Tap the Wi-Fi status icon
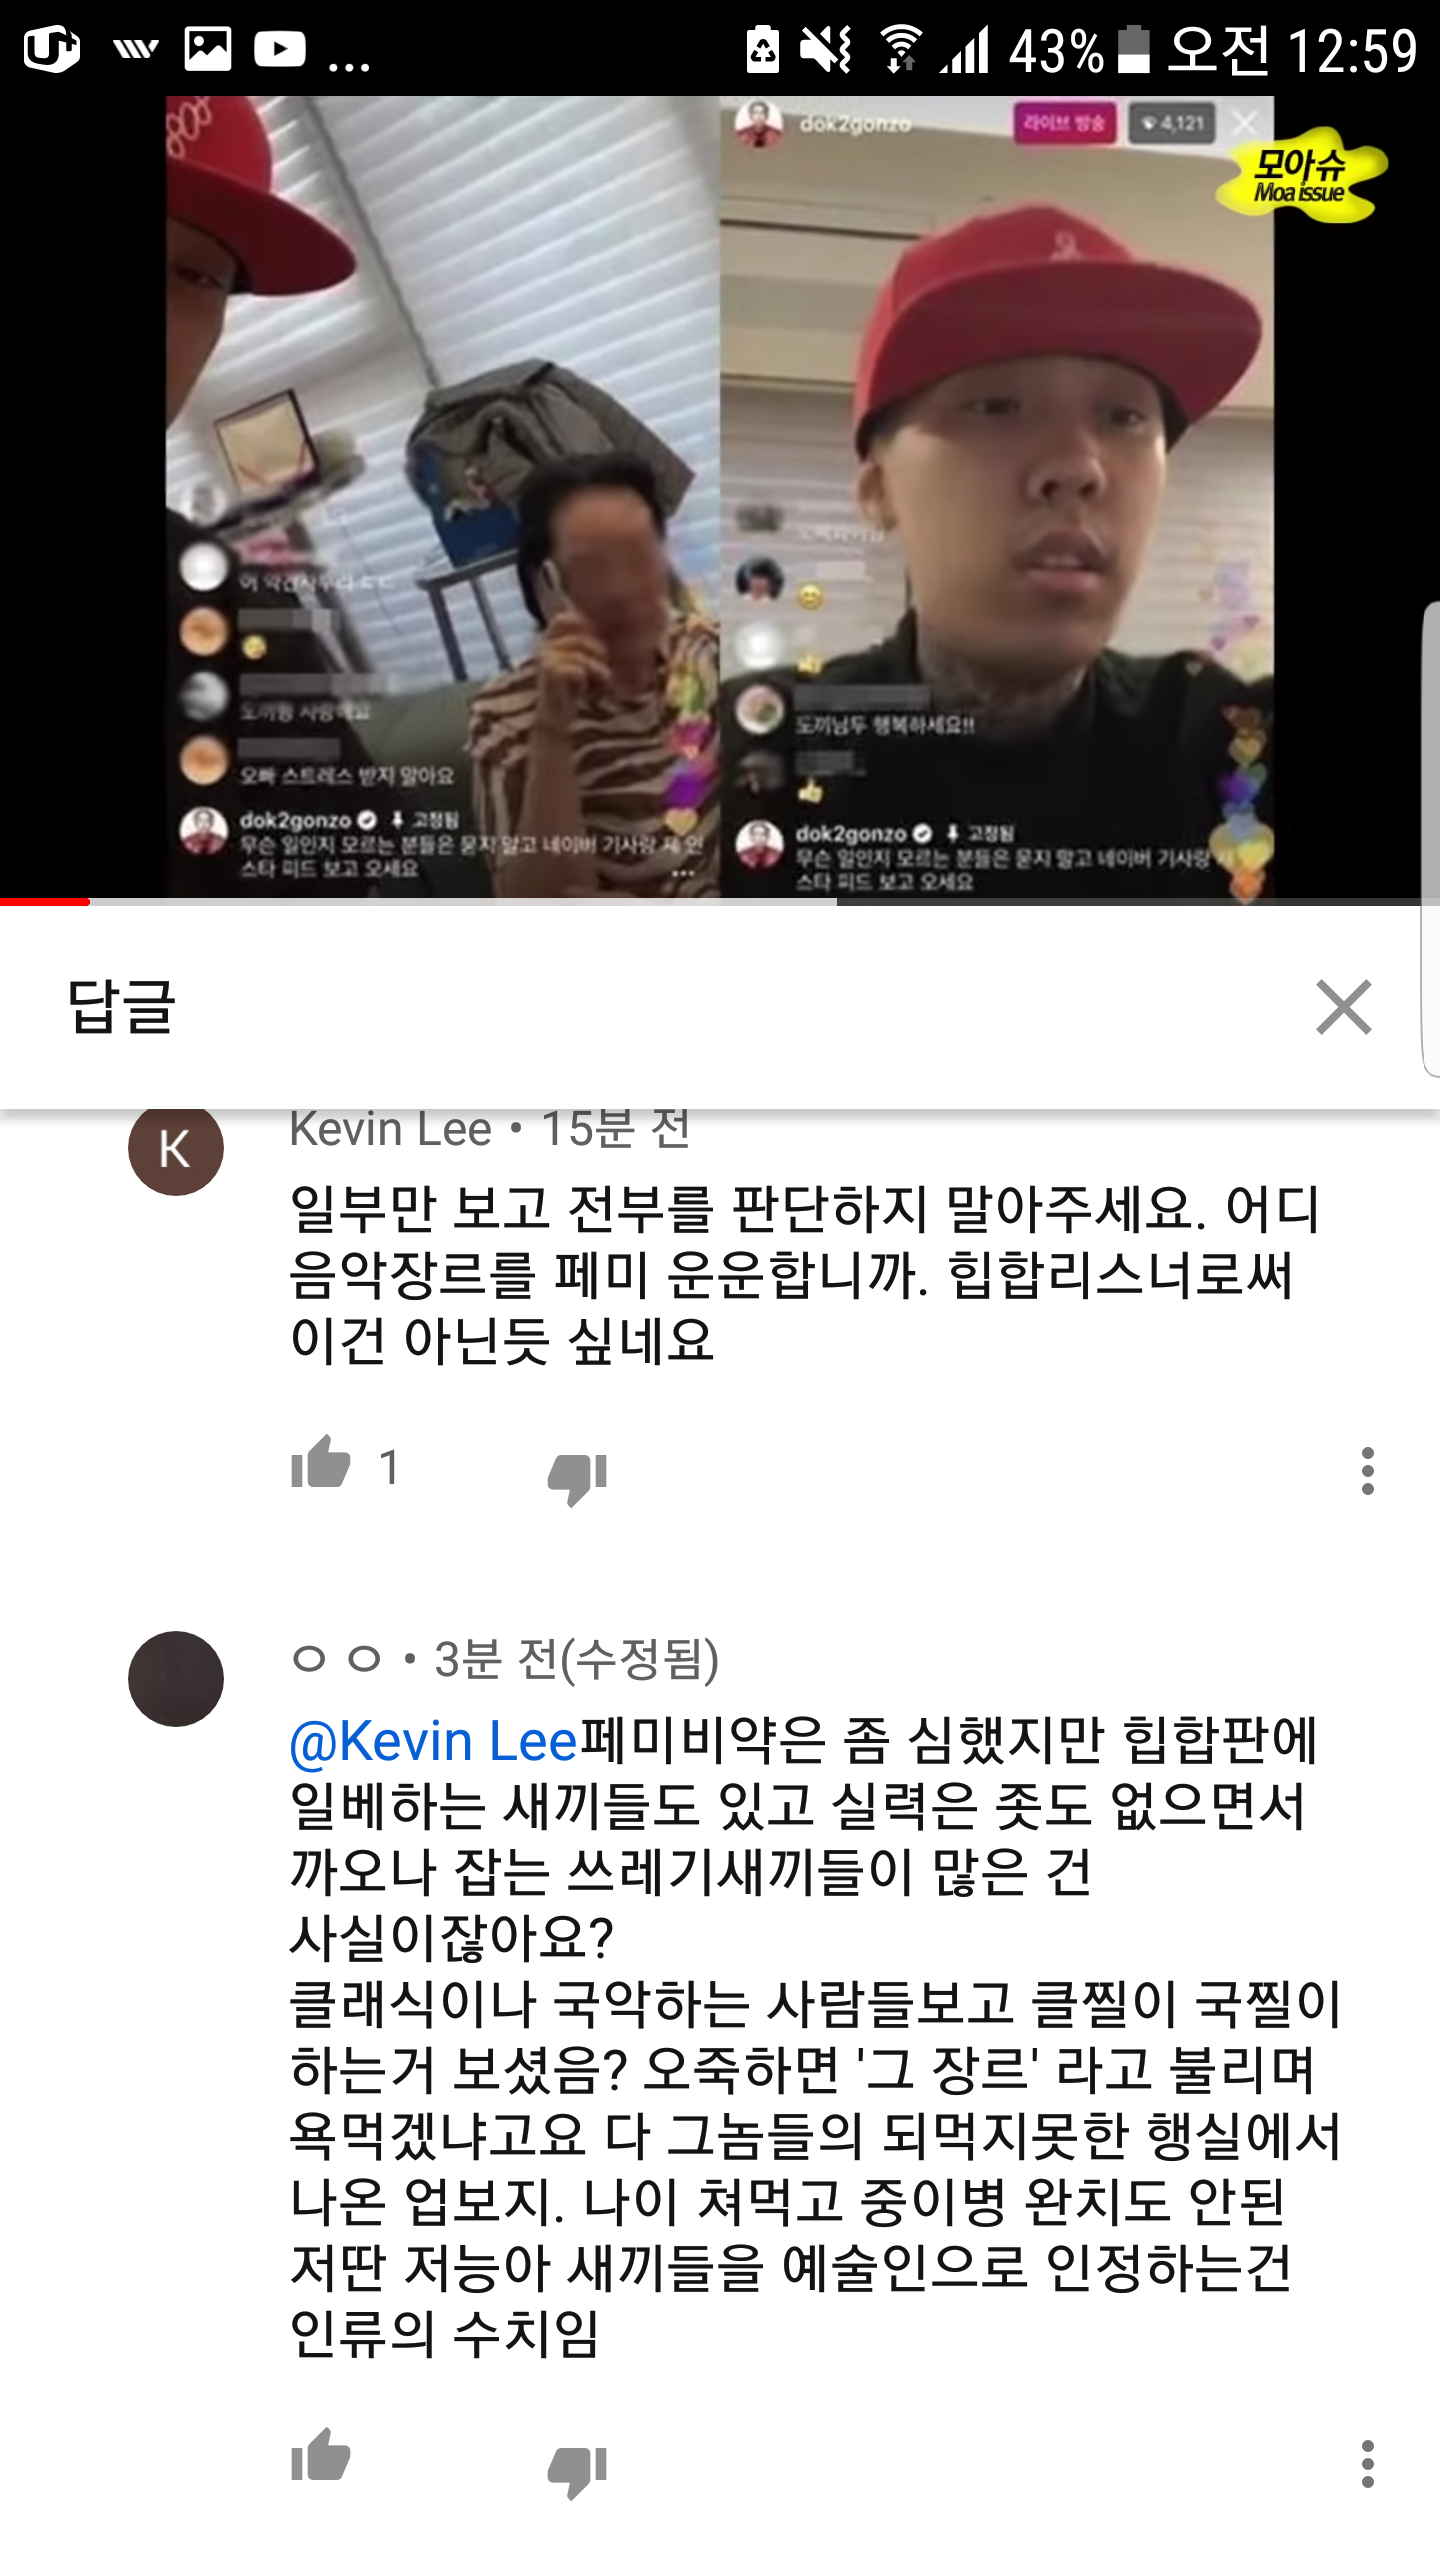Image resolution: width=1440 pixels, height=2560 pixels. coord(901,49)
